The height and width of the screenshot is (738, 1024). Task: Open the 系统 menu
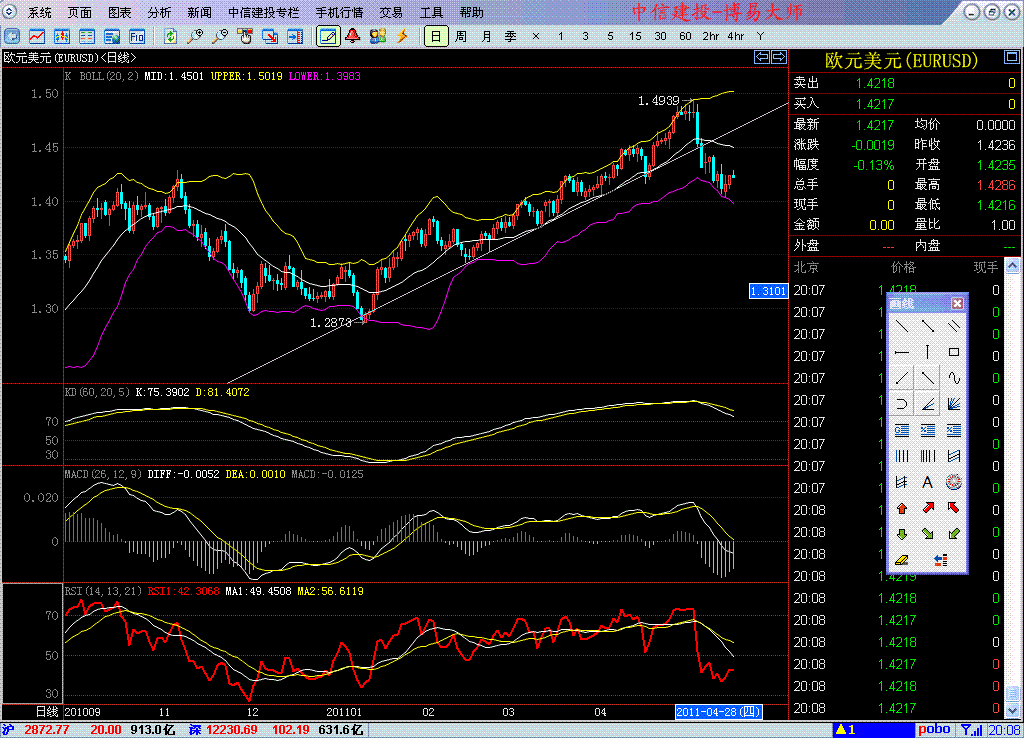pyautogui.click(x=40, y=12)
